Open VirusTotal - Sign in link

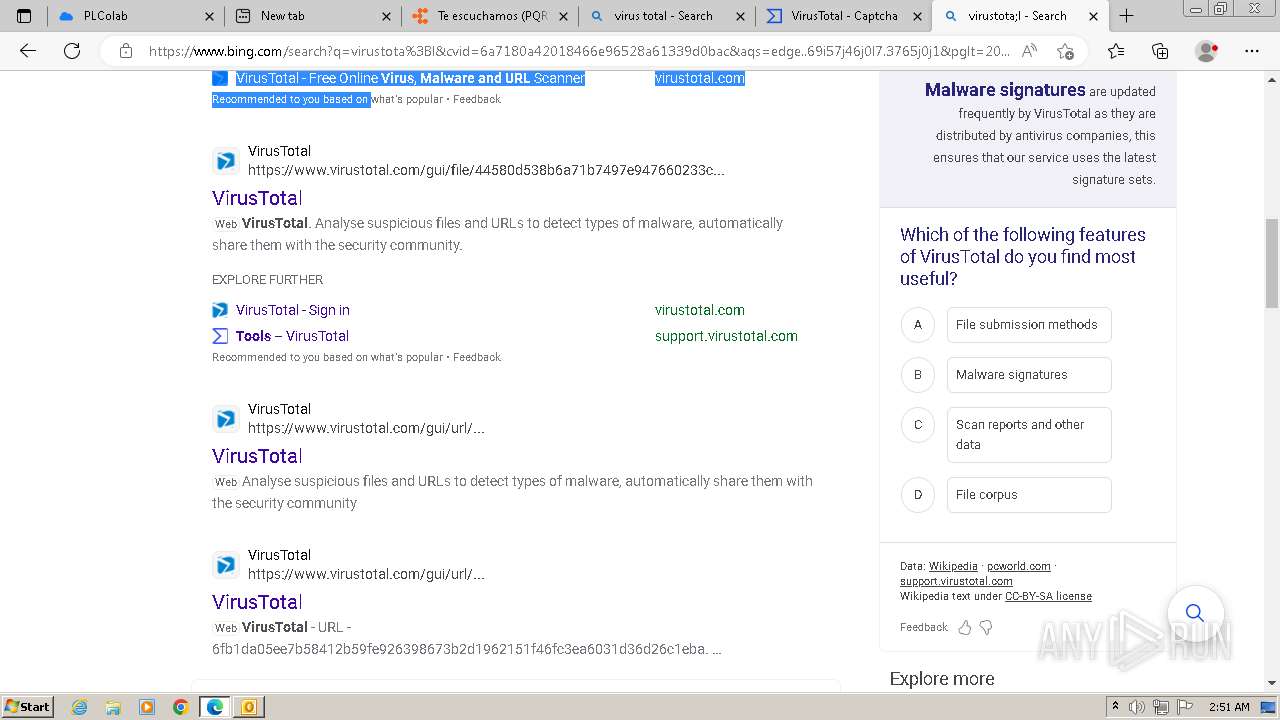point(293,310)
